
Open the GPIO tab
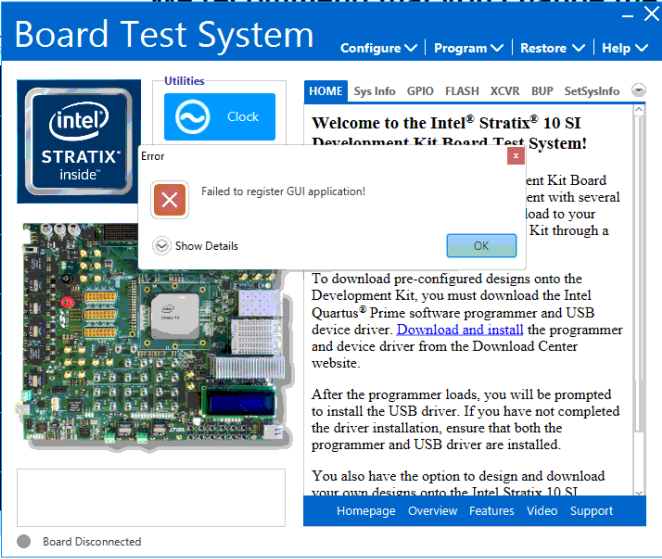tap(420, 91)
